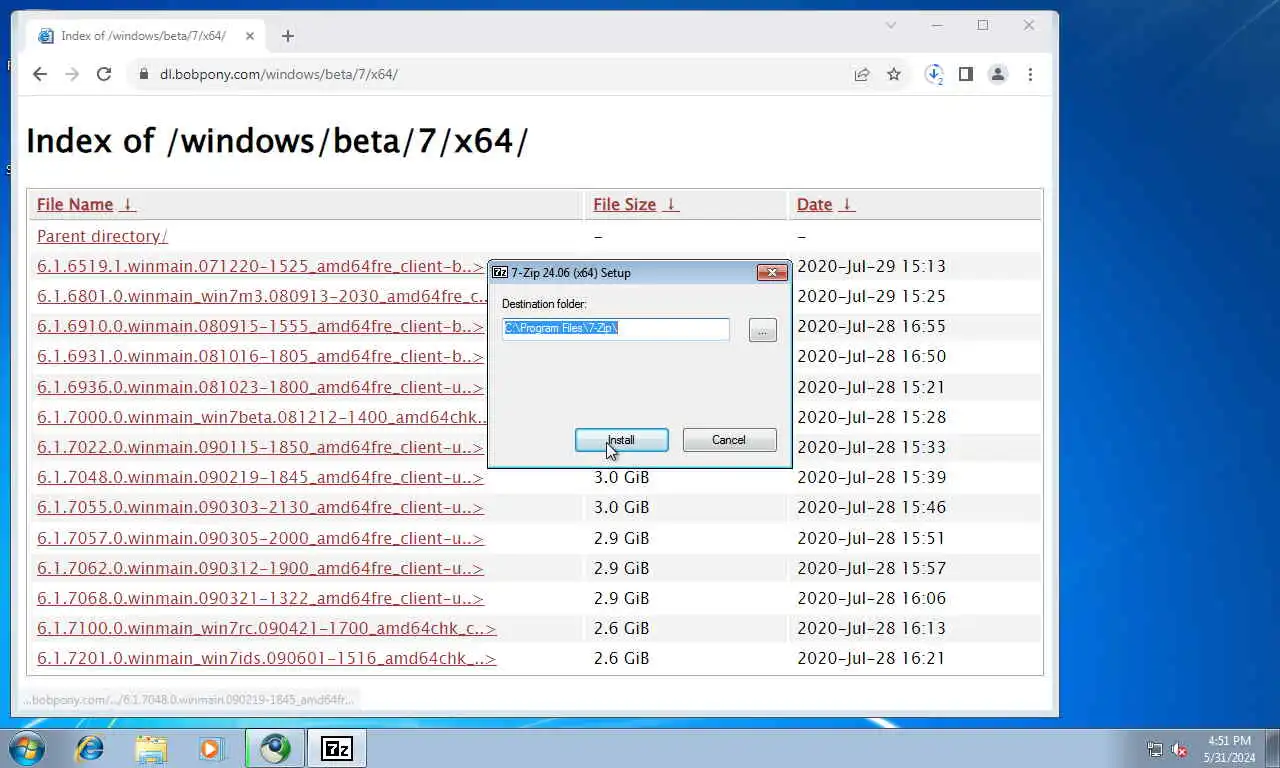Open the Windows Start orb
This screenshot has width=1280, height=768.
pos(26,748)
